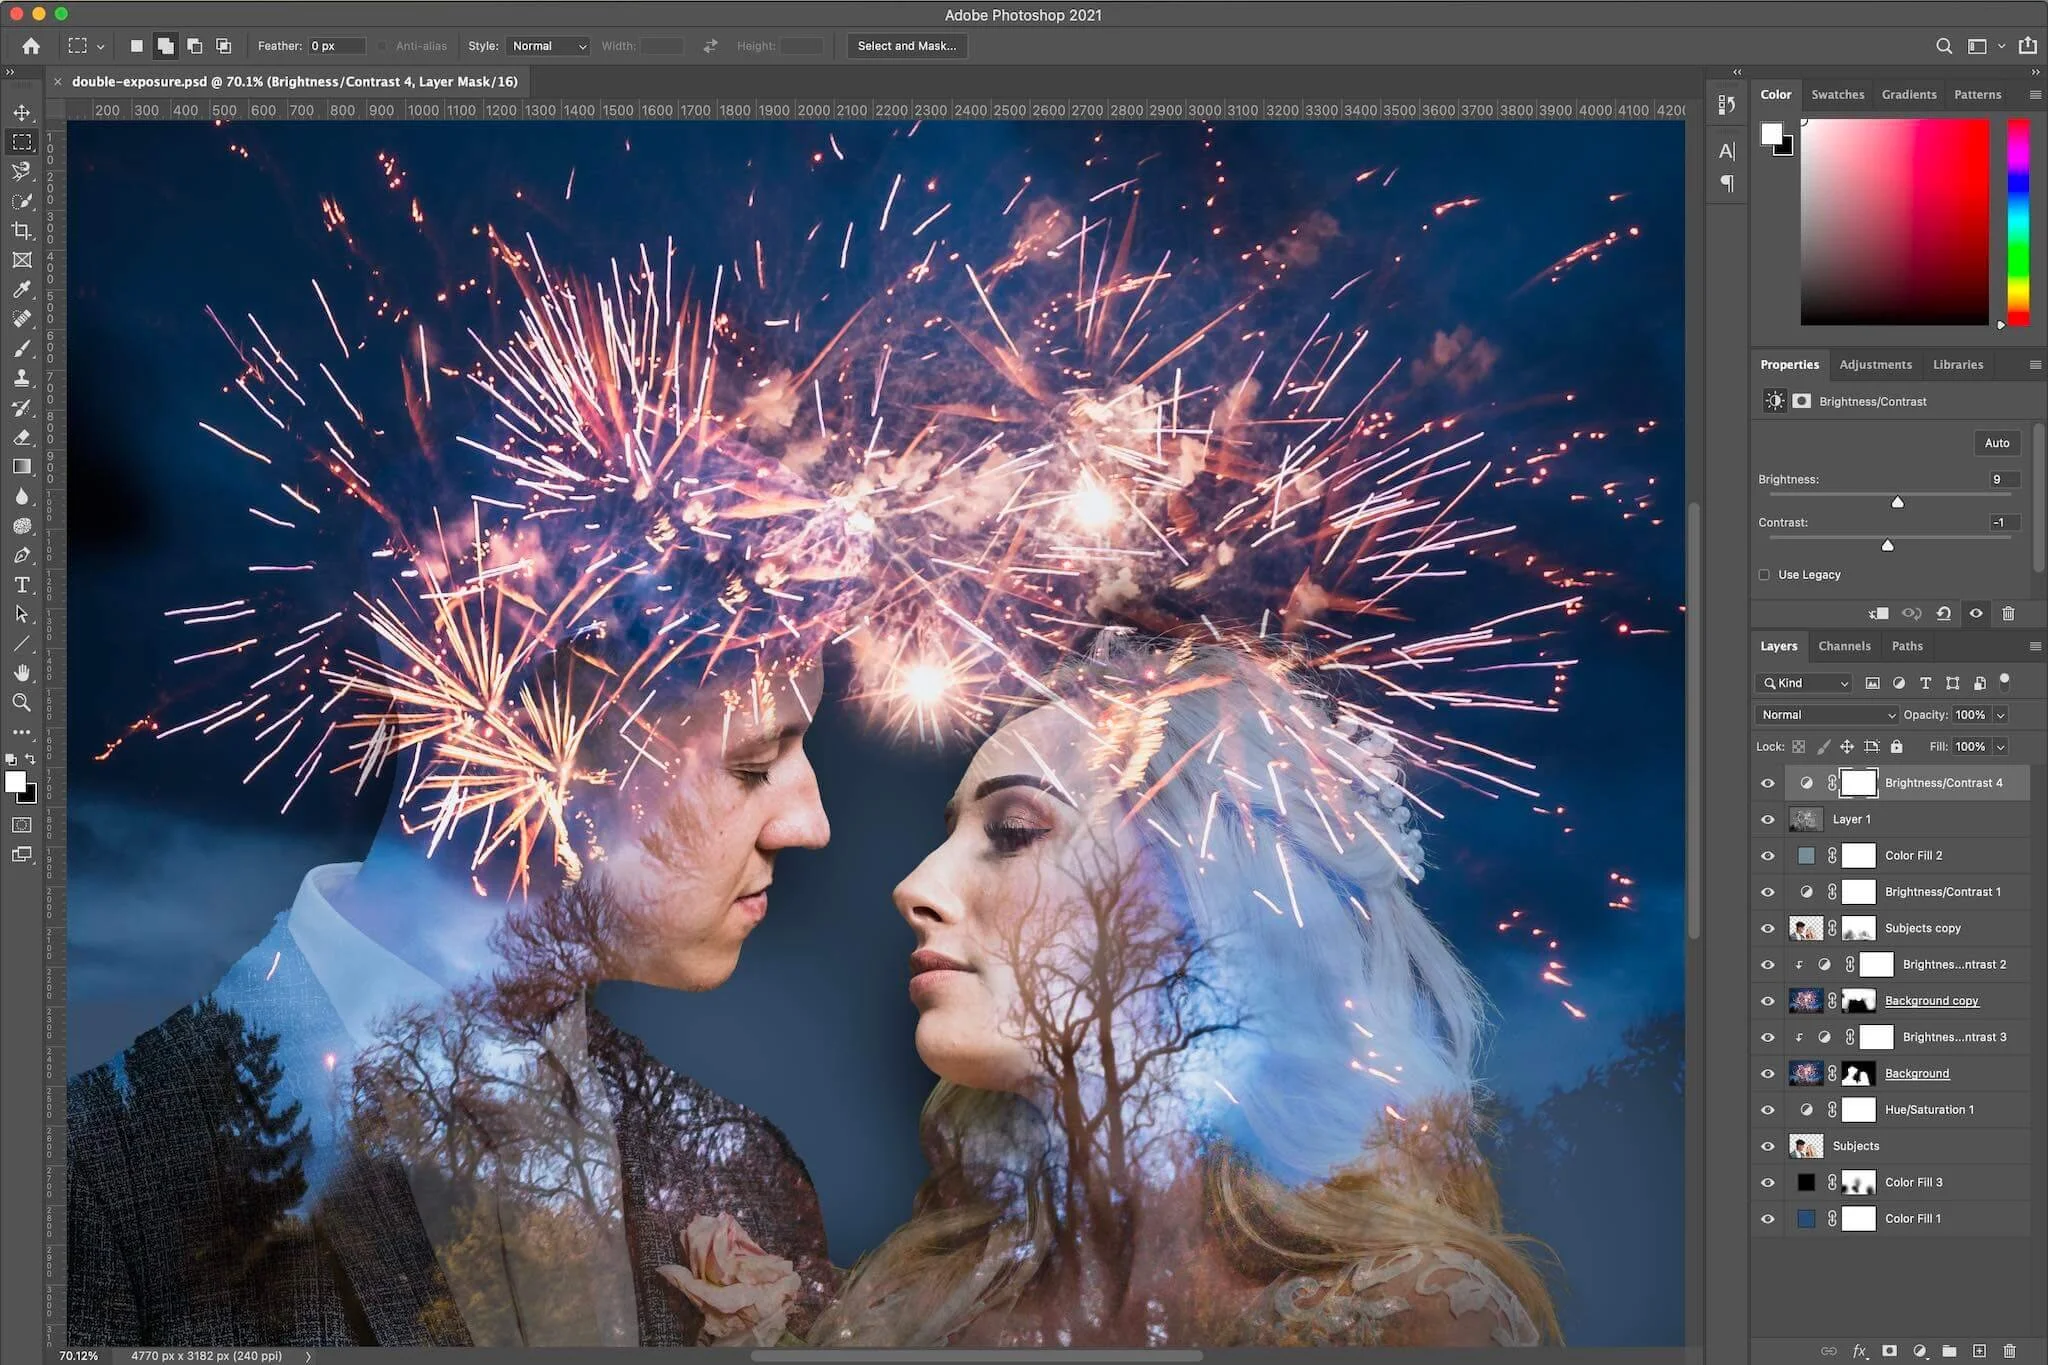Hide the Hue/Saturation 1 layer
The width and height of the screenshot is (2048, 1365).
click(1767, 1110)
